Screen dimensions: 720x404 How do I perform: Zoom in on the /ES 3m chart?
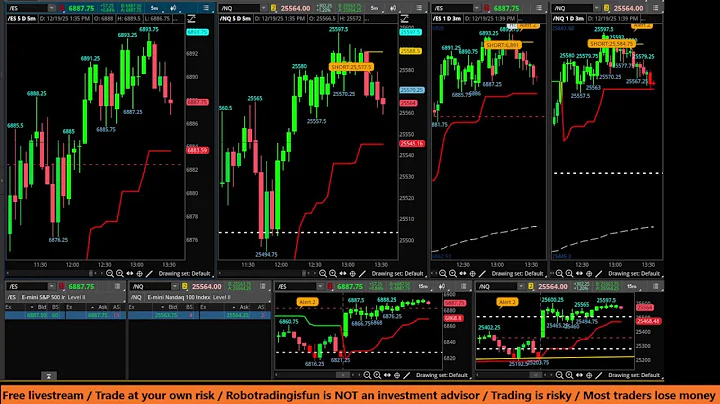point(453,273)
